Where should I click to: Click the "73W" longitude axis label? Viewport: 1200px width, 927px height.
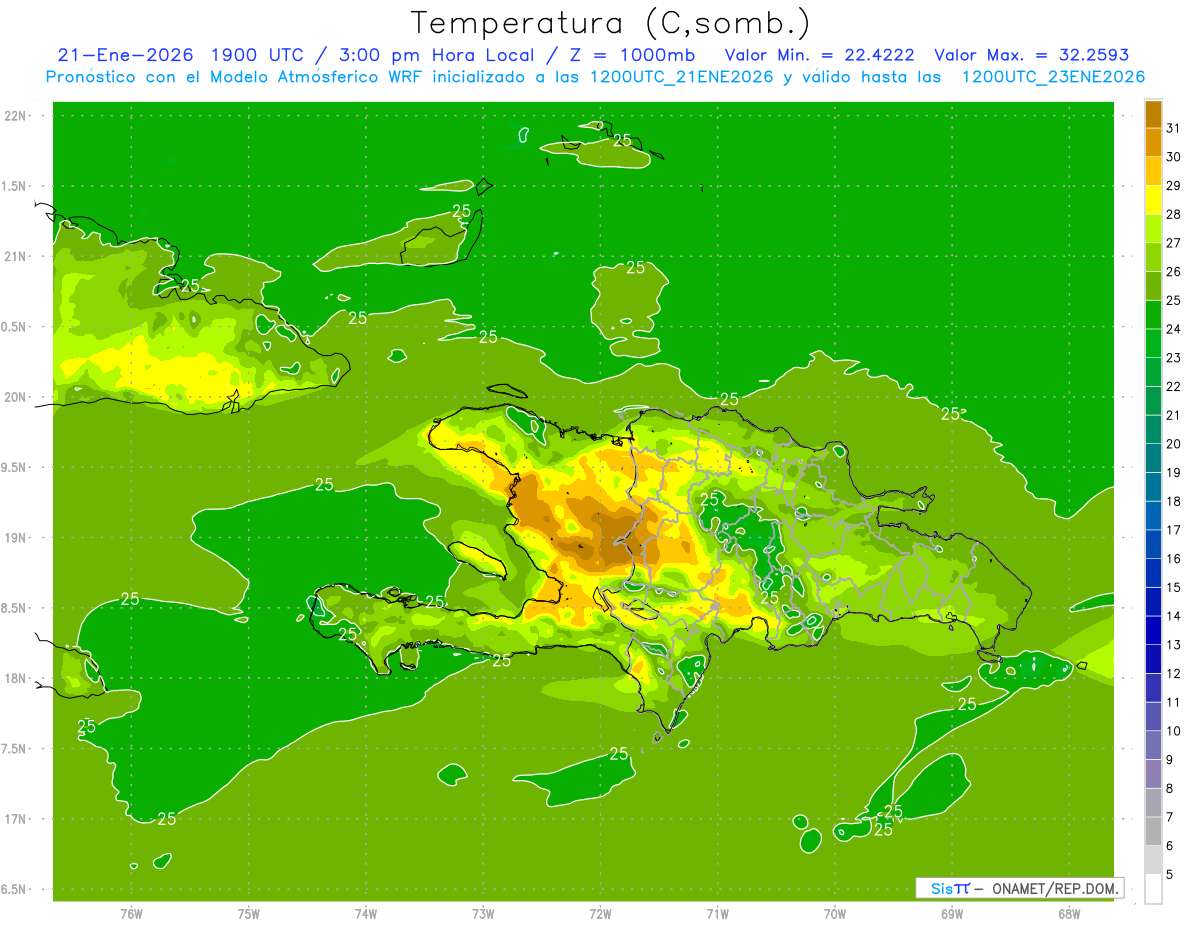(483, 913)
